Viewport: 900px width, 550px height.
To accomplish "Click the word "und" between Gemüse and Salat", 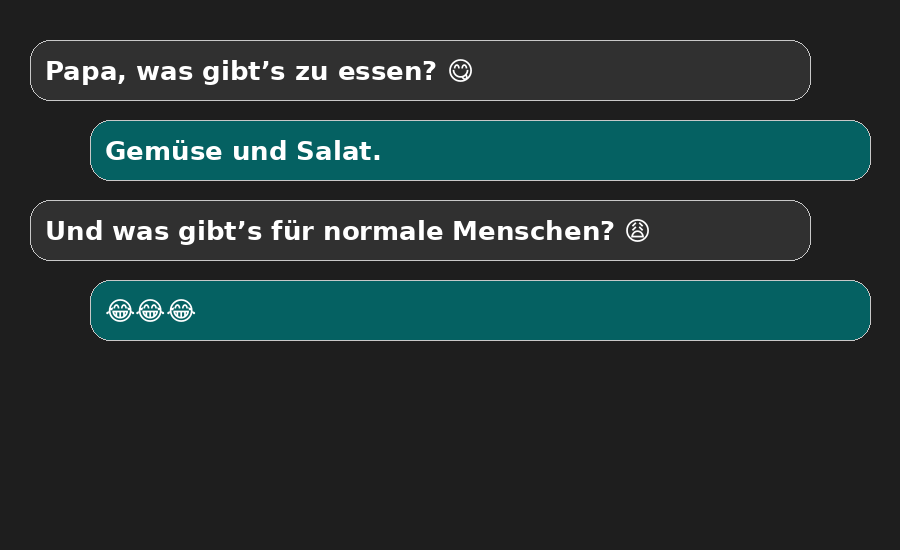I will [x=260, y=152].
